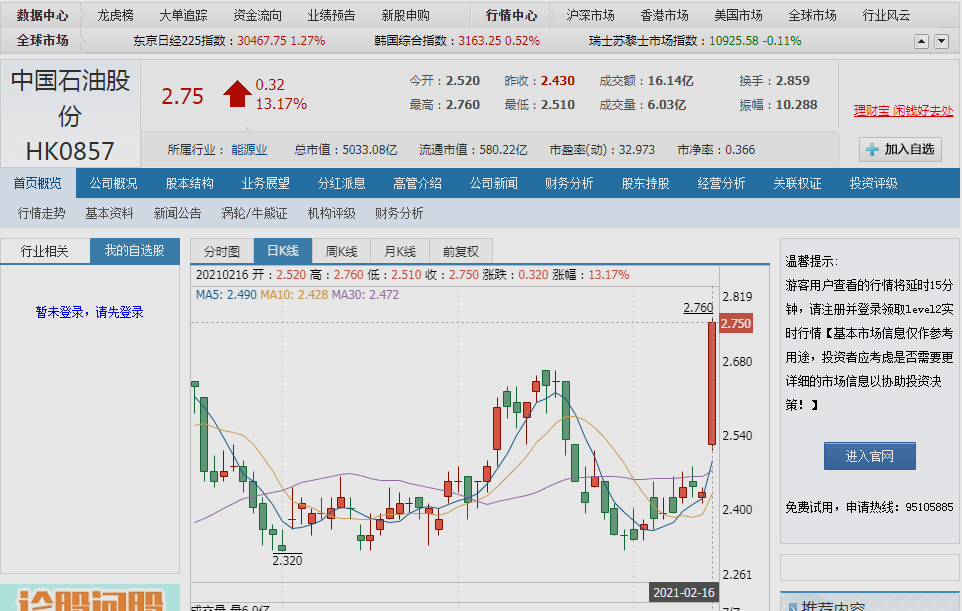Click 进入官网 button
962x611 pixels.
[x=869, y=456]
